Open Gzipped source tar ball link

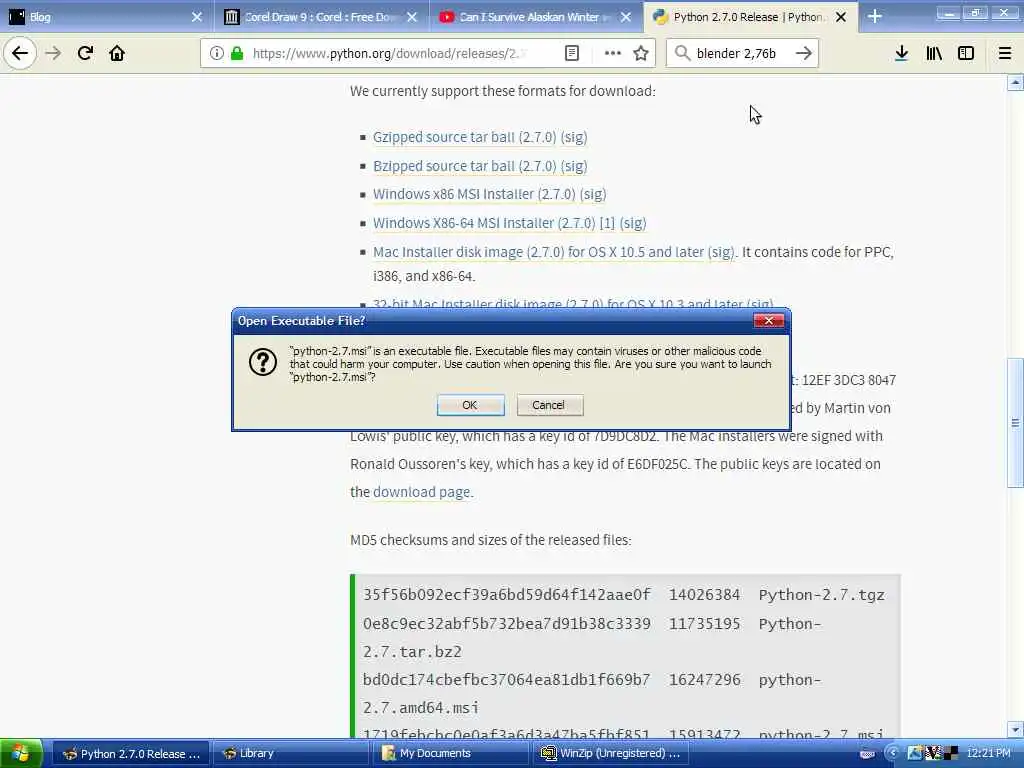pos(464,137)
